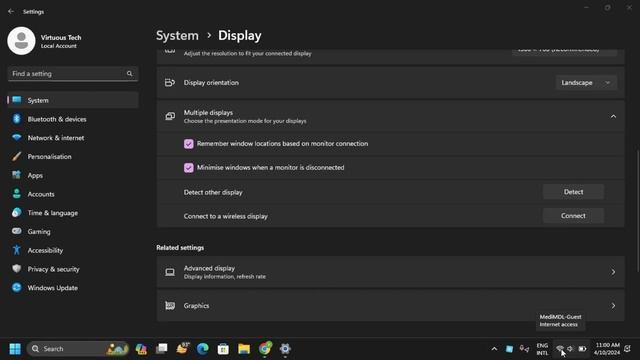
Task: Click the search magnifier in Find a setting
Action: pos(129,73)
